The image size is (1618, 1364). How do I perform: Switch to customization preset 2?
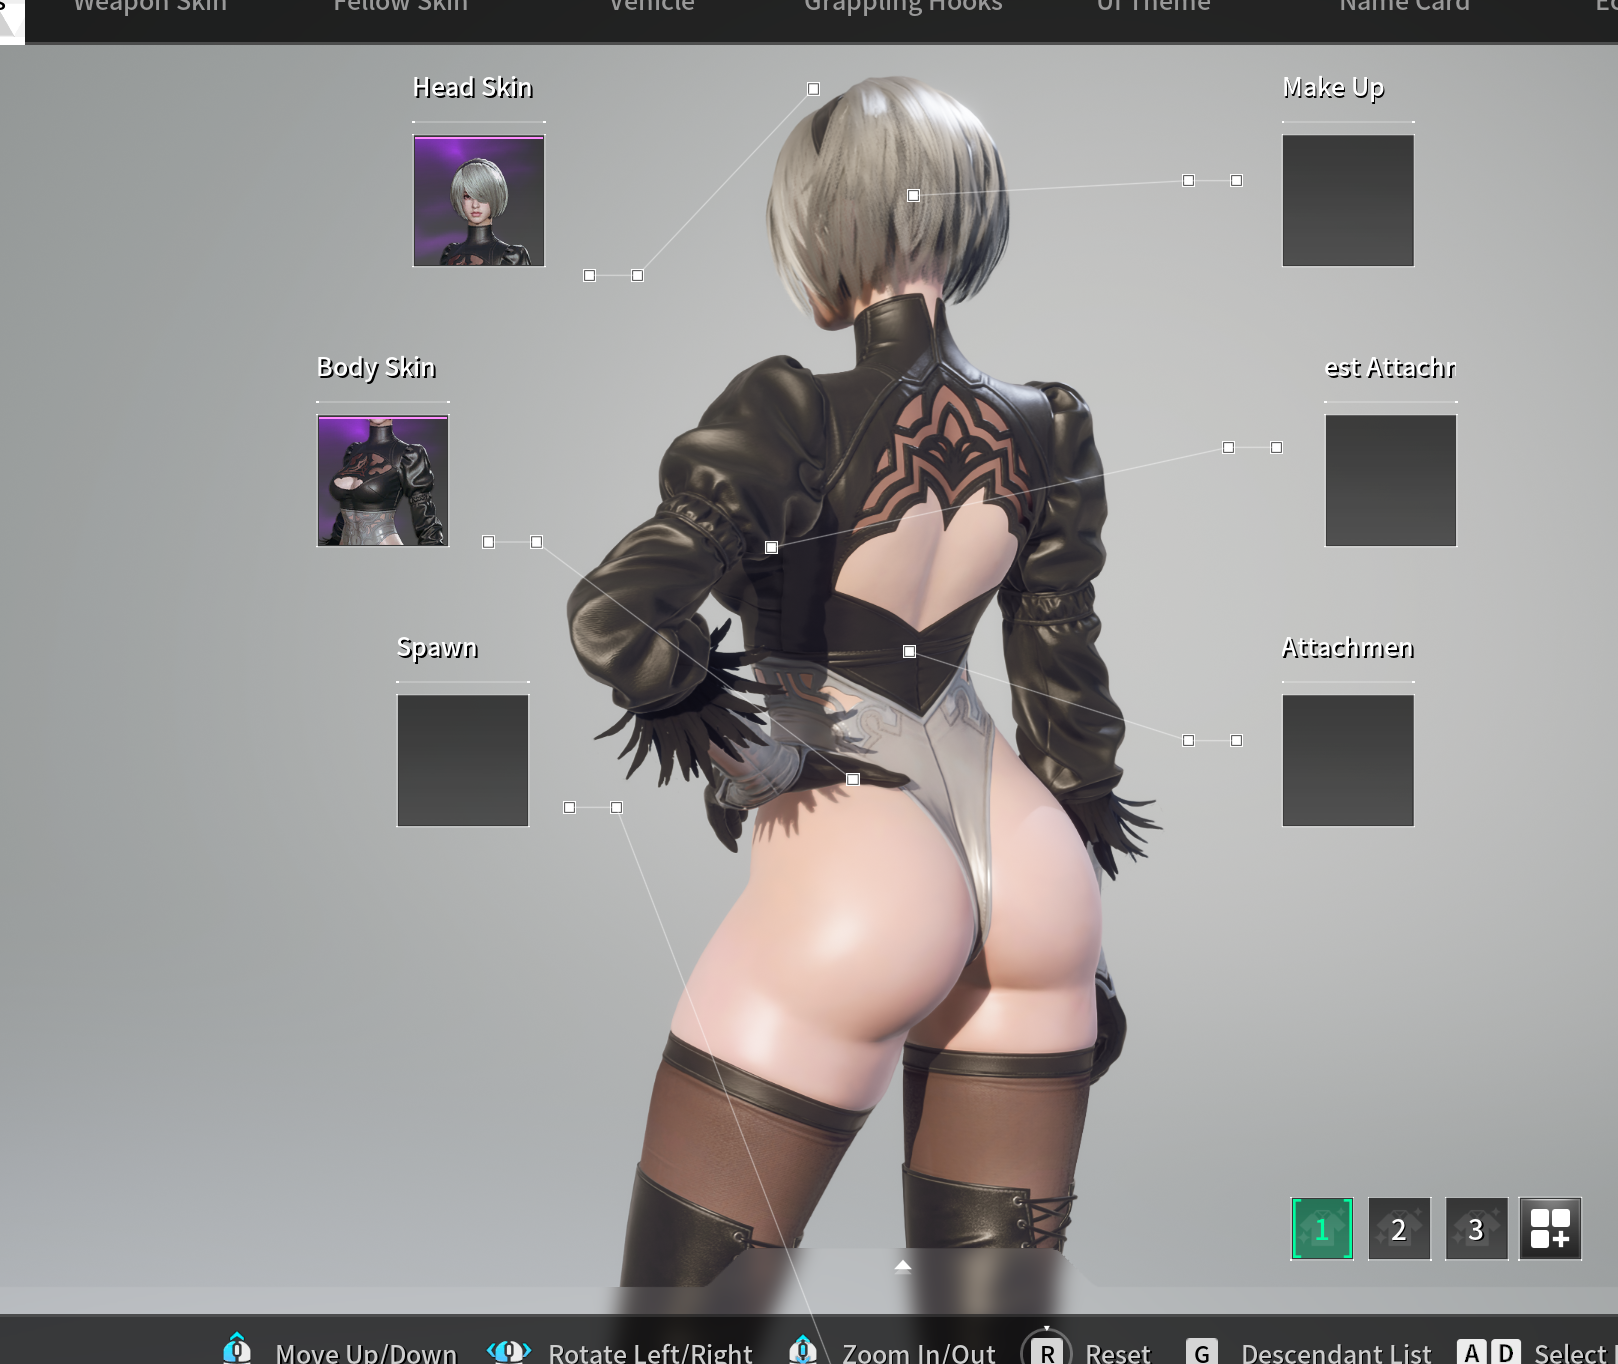1399,1229
